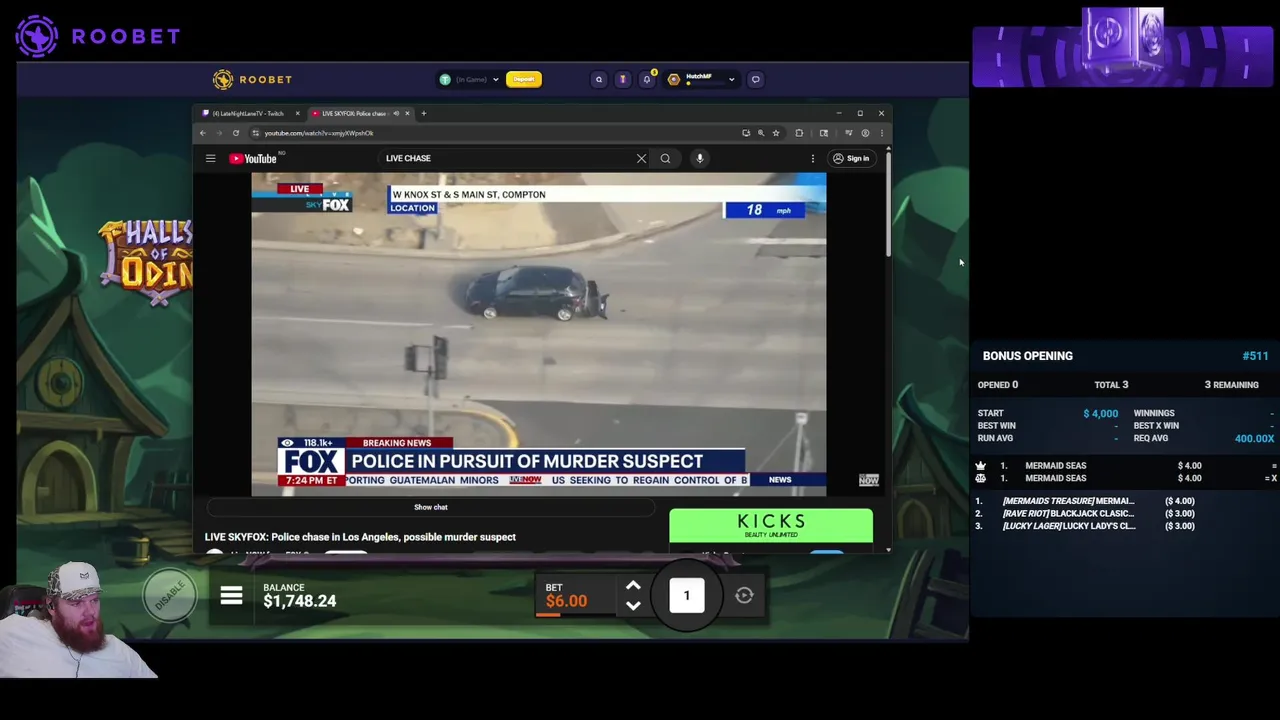This screenshot has width=1280, height=720.
Task: Open site info icon beside the URL
Action: click(256, 133)
